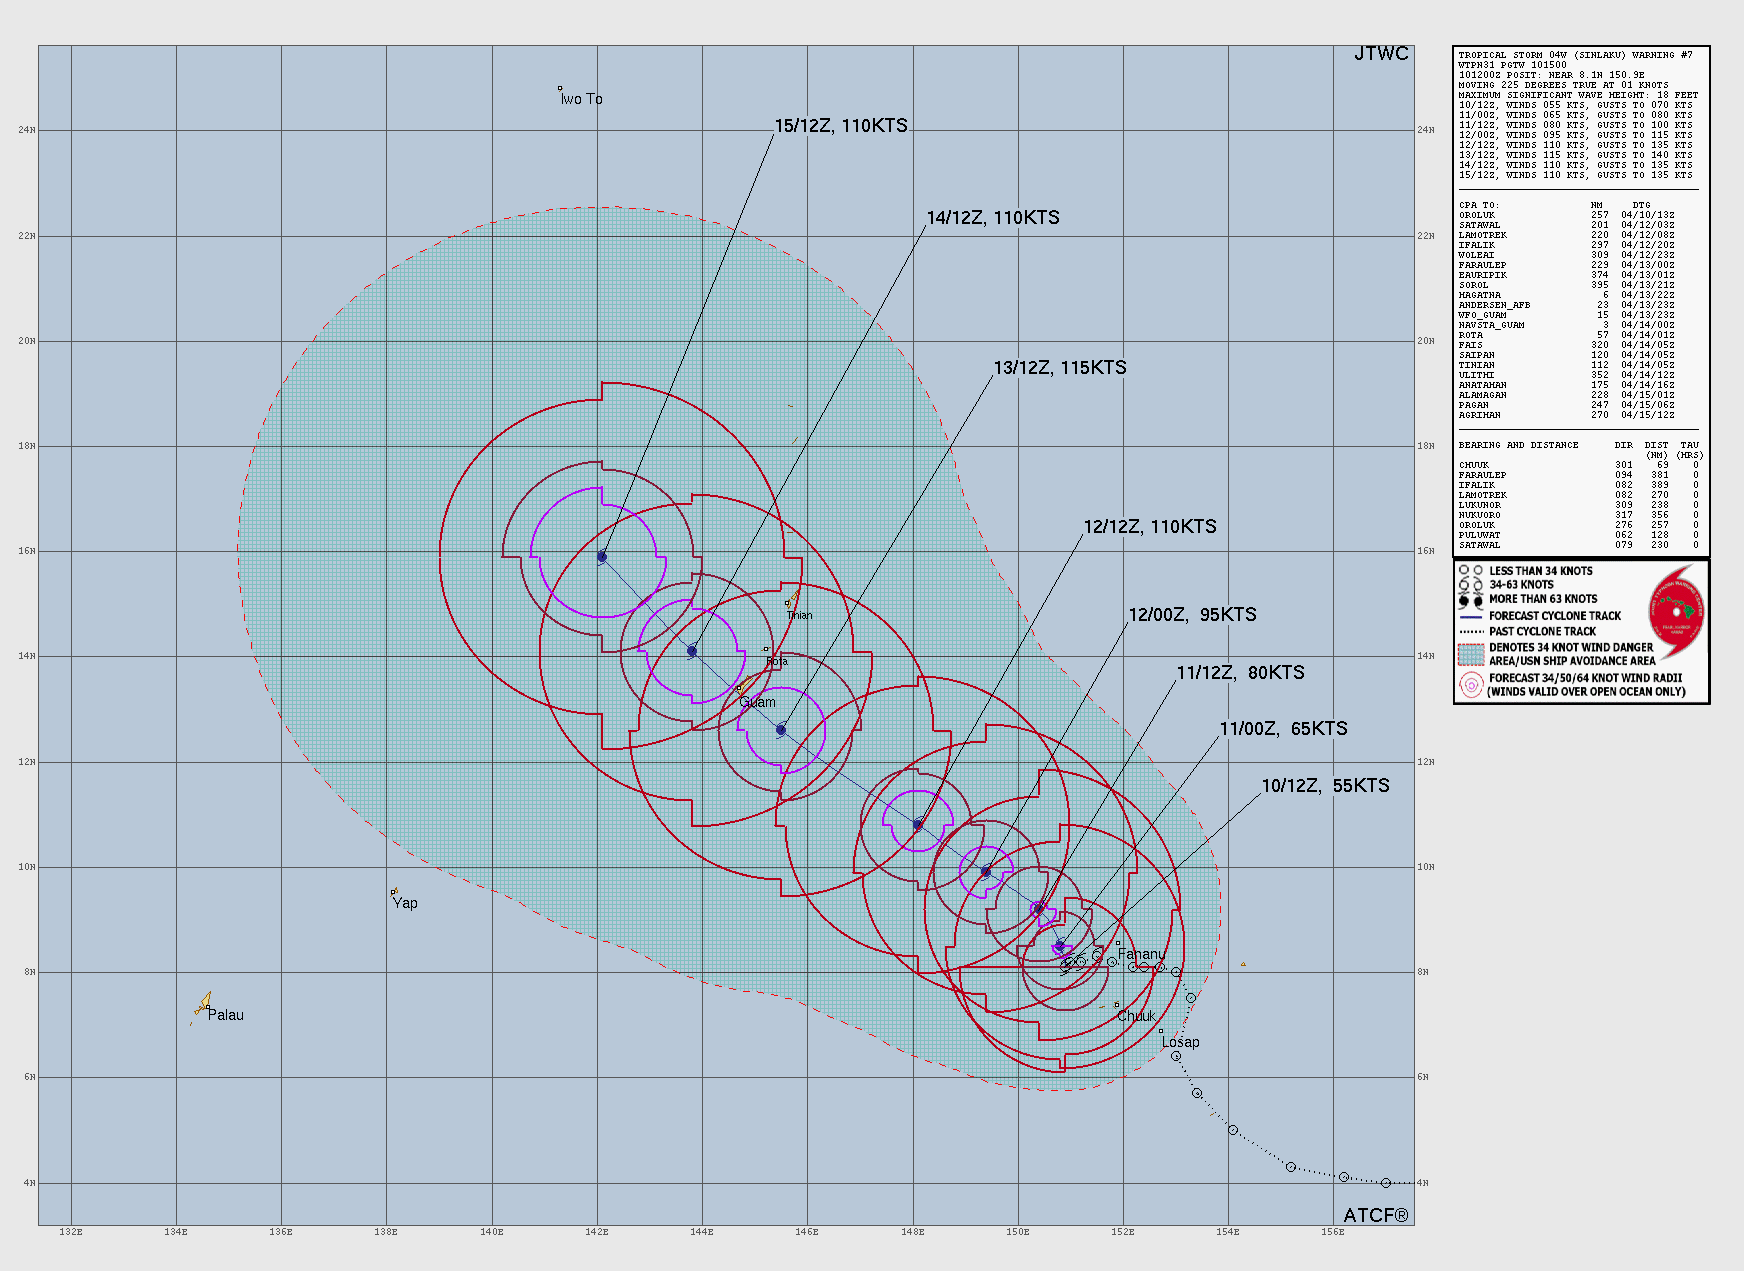The width and height of the screenshot is (1744, 1271).
Task: Click the Guam island icon on the map
Action: click(x=744, y=686)
